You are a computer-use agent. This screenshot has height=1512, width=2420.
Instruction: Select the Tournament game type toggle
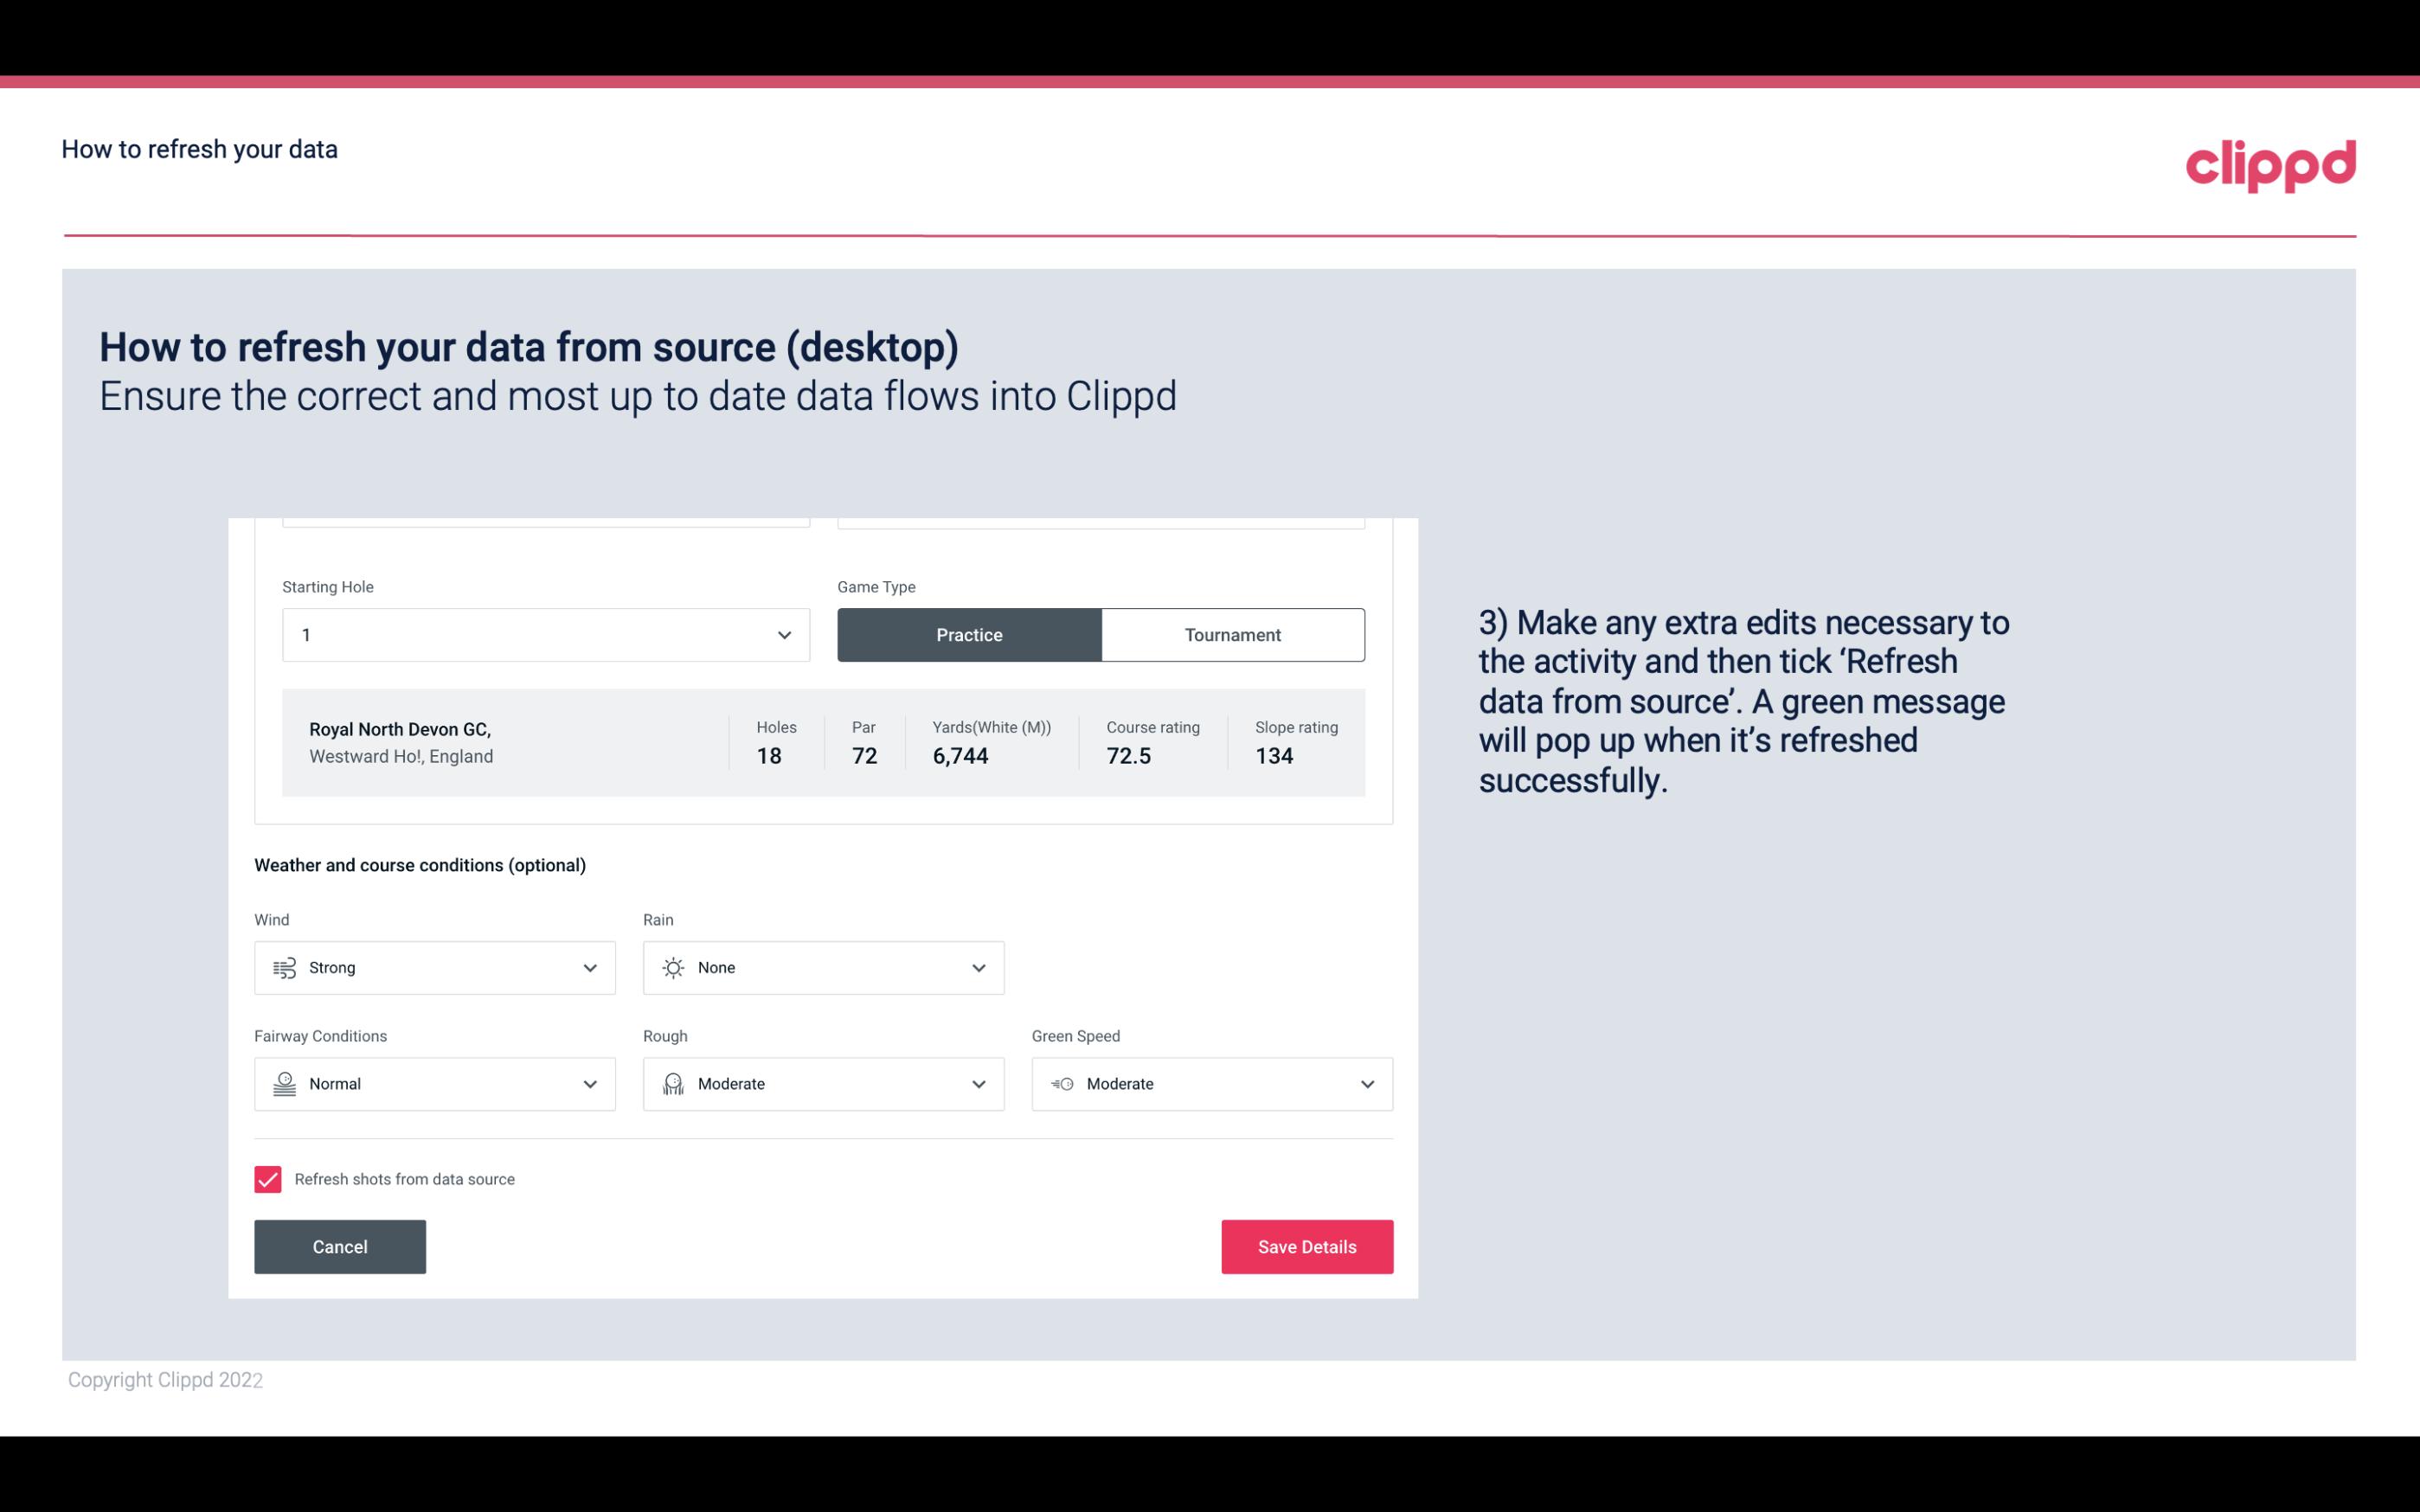click(x=1232, y=634)
